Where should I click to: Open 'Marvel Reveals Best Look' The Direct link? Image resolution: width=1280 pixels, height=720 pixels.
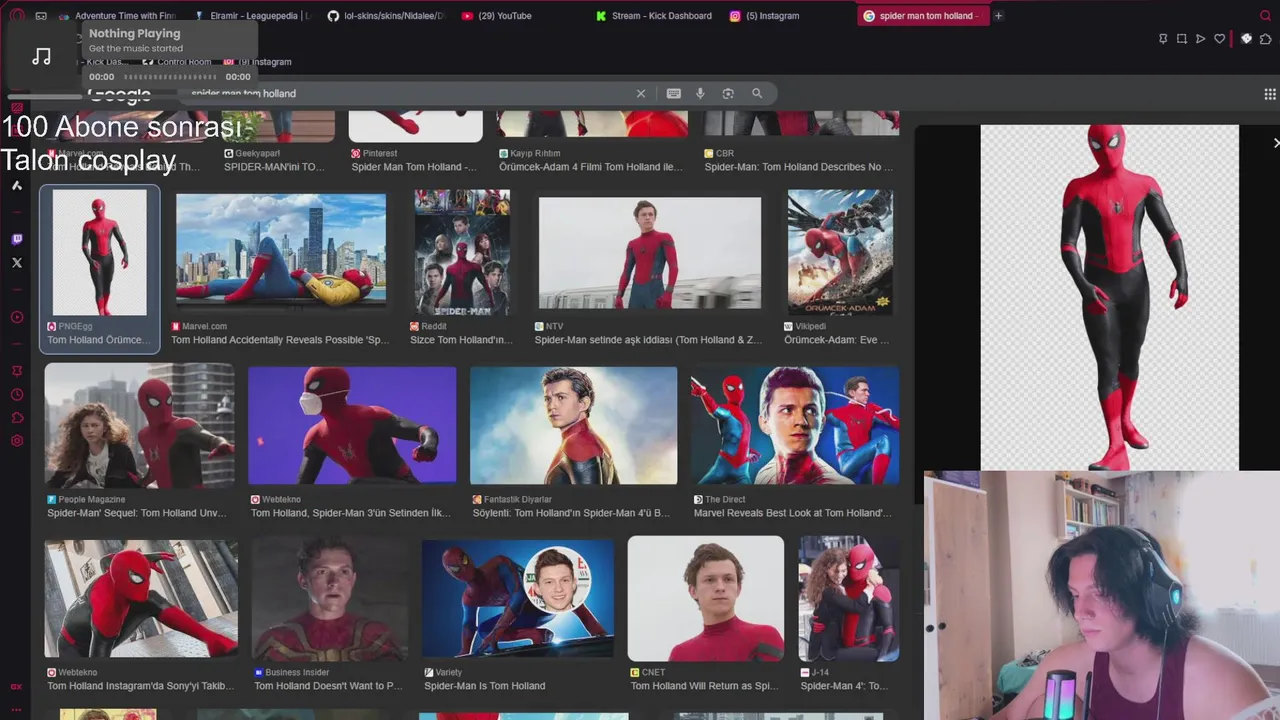click(x=792, y=513)
